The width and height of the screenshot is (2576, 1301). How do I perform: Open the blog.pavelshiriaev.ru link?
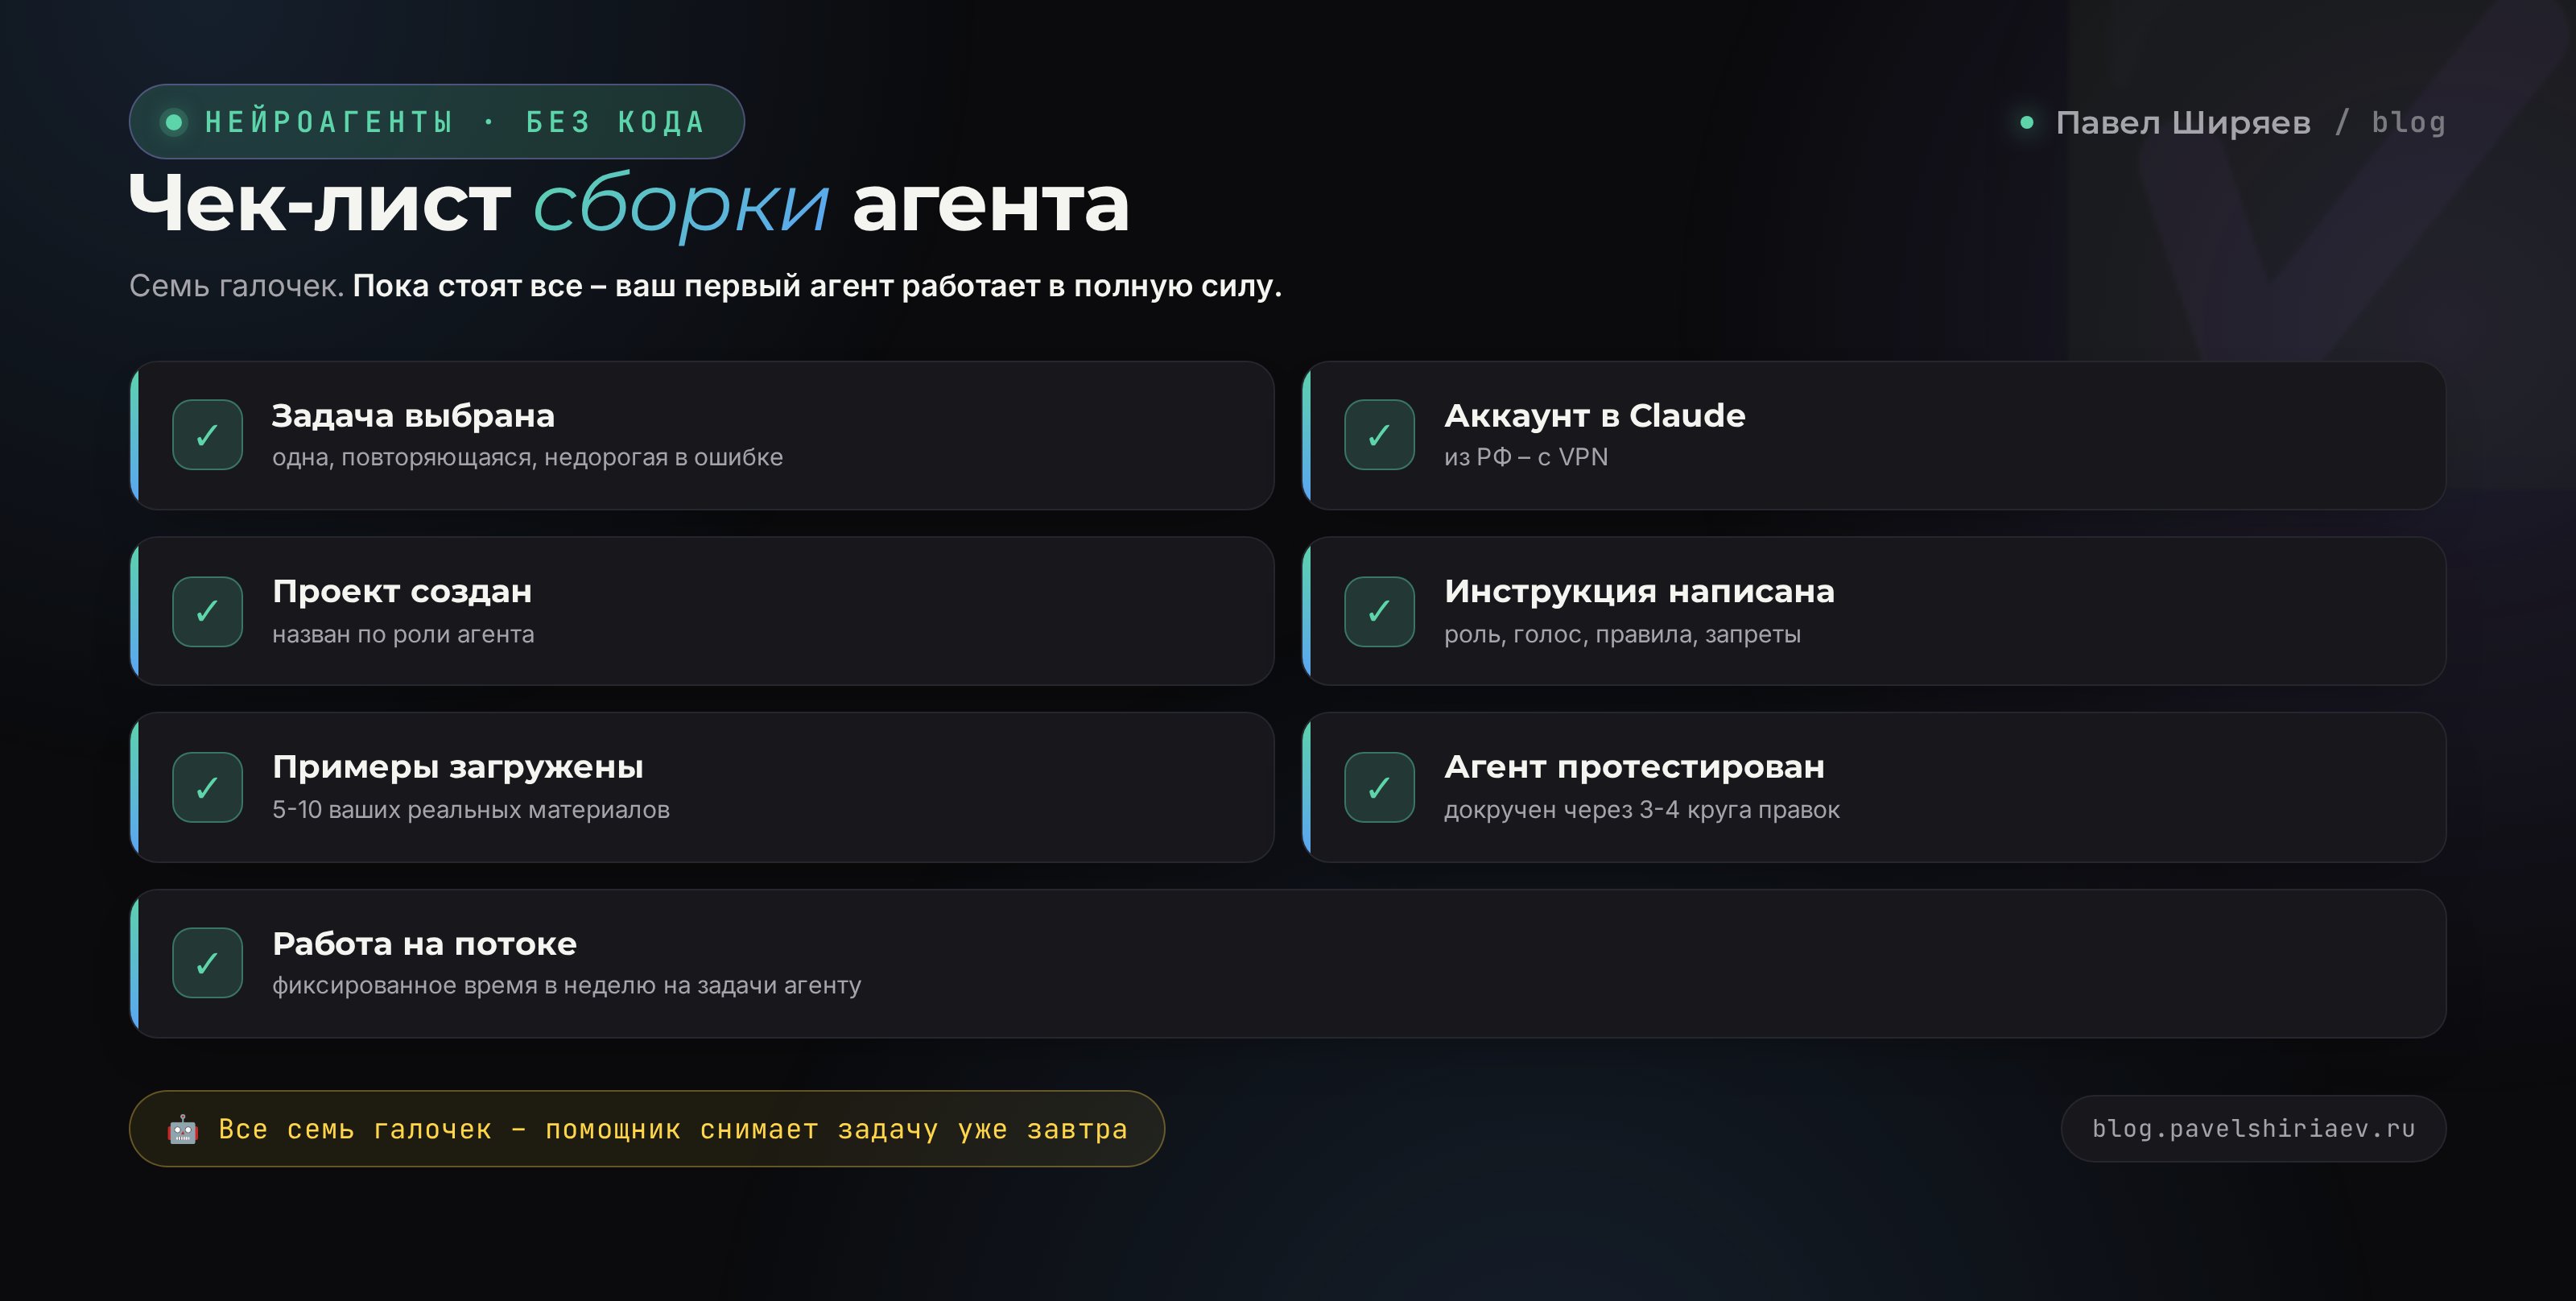tap(2253, 1128)
